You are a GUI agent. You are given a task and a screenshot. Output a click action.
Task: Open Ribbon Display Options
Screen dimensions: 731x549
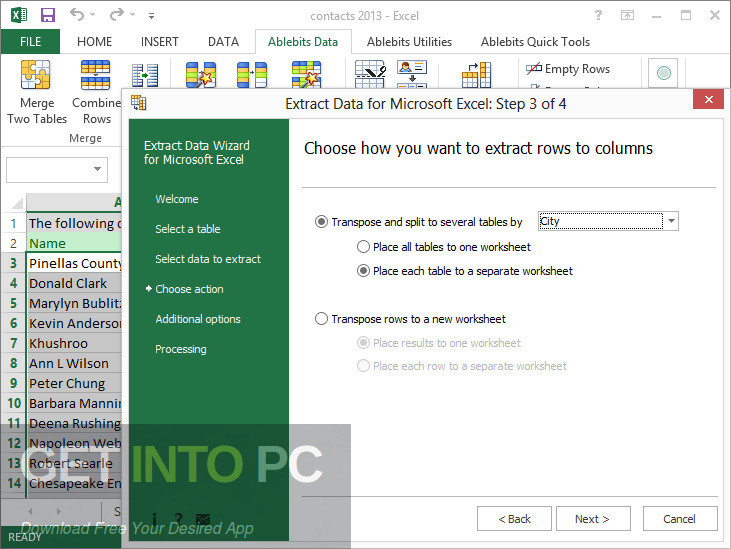coord(628,15)
